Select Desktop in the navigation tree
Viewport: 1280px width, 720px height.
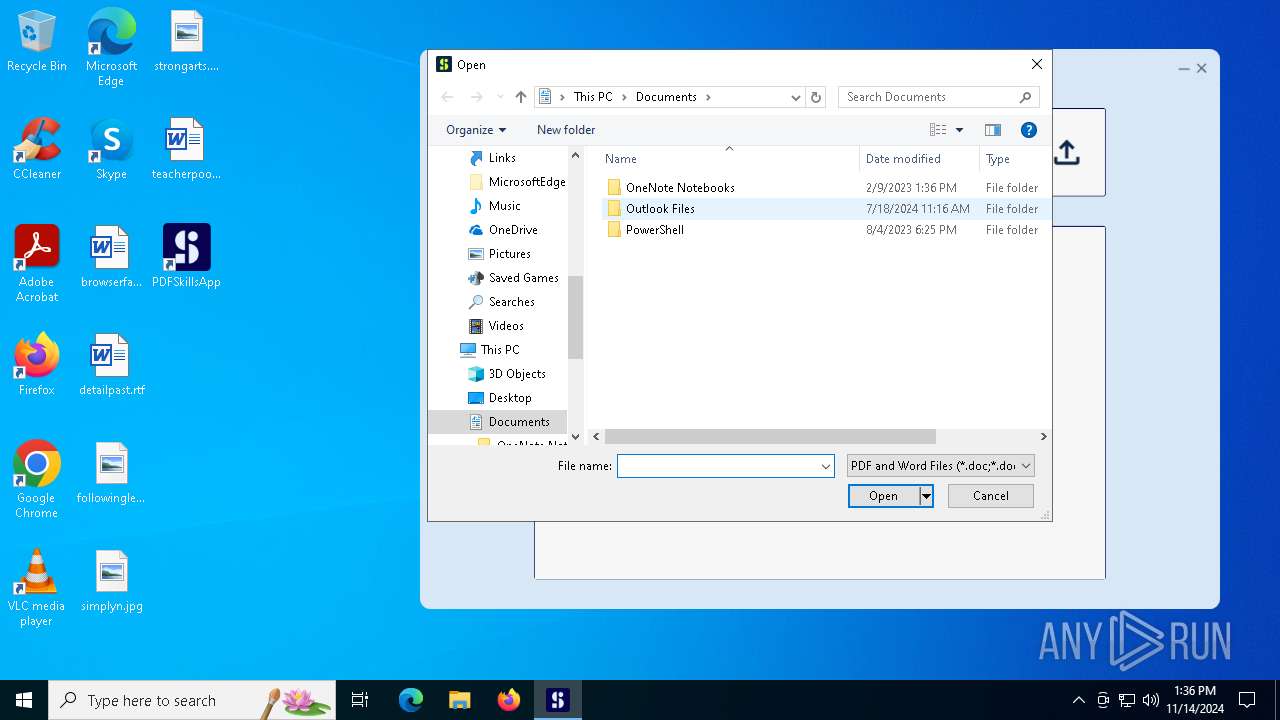pos(510,398)
